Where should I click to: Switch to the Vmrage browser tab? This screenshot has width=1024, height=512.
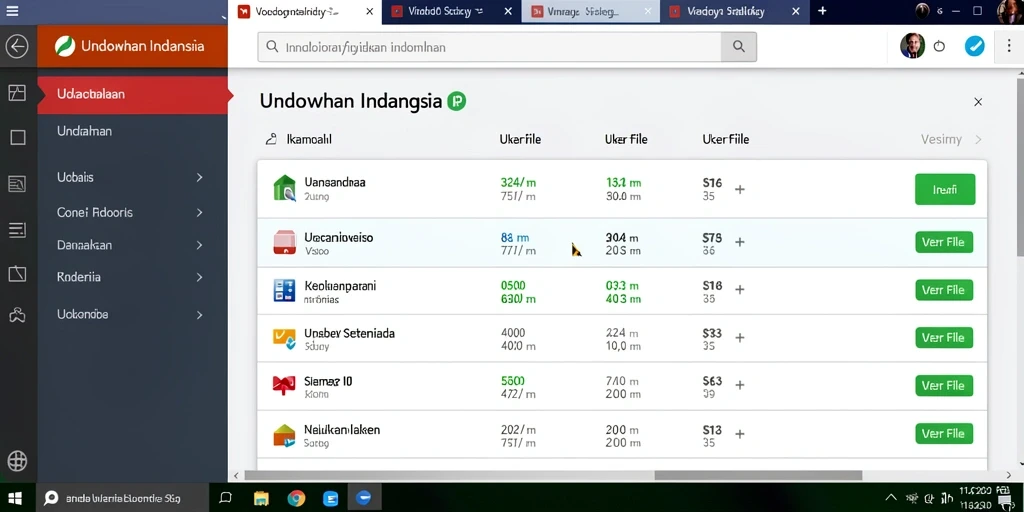coord(591,12)
